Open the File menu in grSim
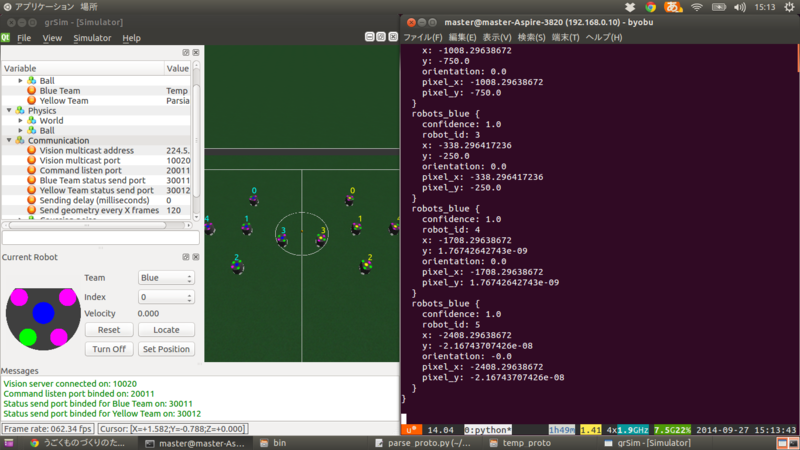 click(24, 38)
